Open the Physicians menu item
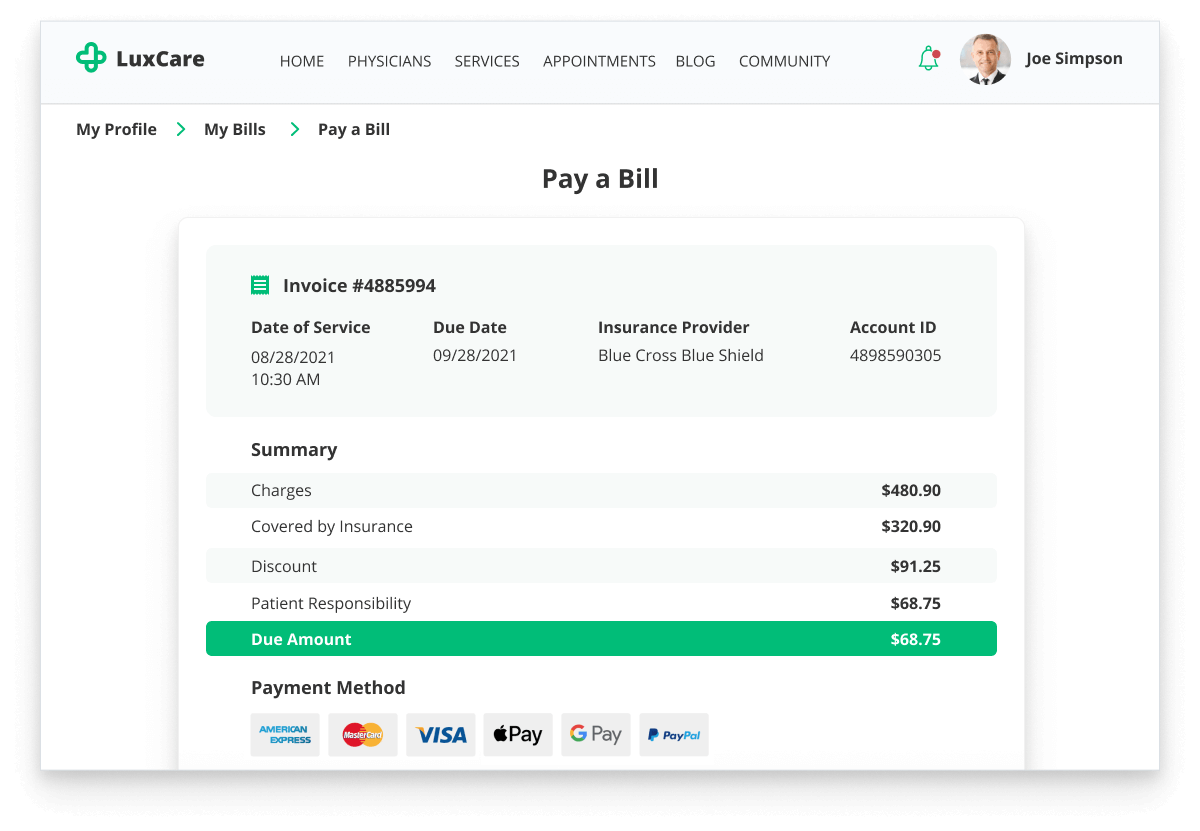Screen dimensions: 1200x831 pos(389,61)
